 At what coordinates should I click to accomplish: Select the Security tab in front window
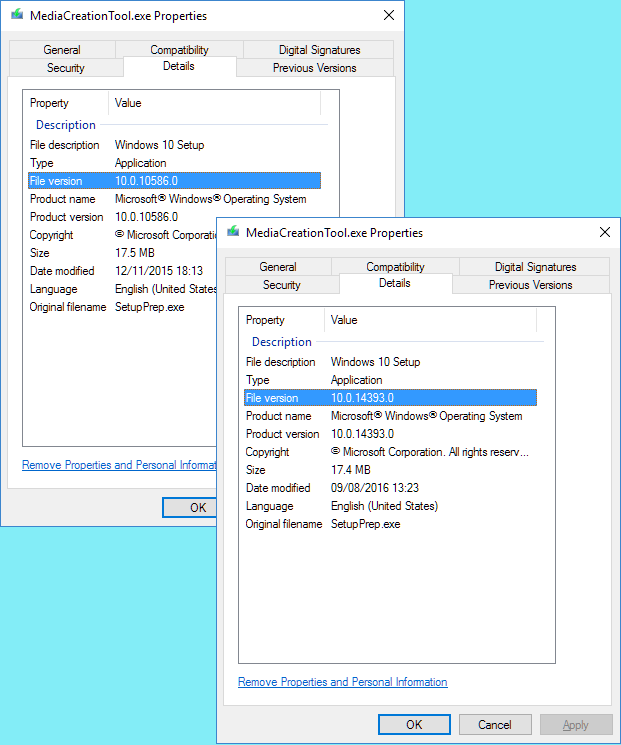[282, 285]
